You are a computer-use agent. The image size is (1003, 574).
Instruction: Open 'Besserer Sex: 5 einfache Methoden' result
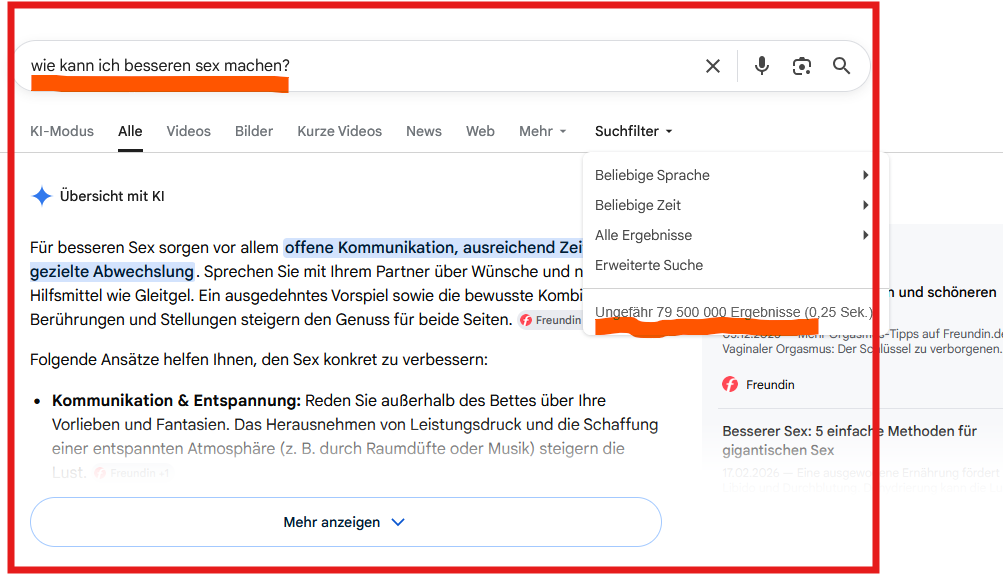point(849,440)
